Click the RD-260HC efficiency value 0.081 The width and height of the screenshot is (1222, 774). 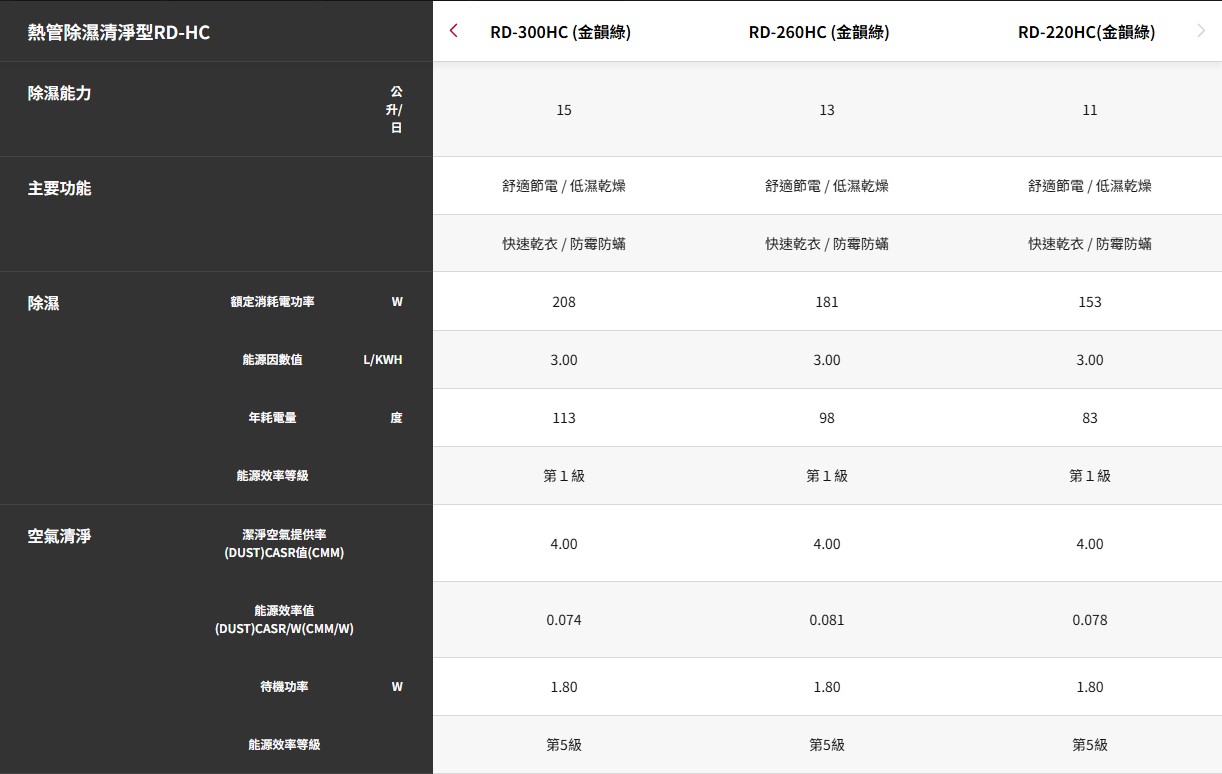[827, 620]
